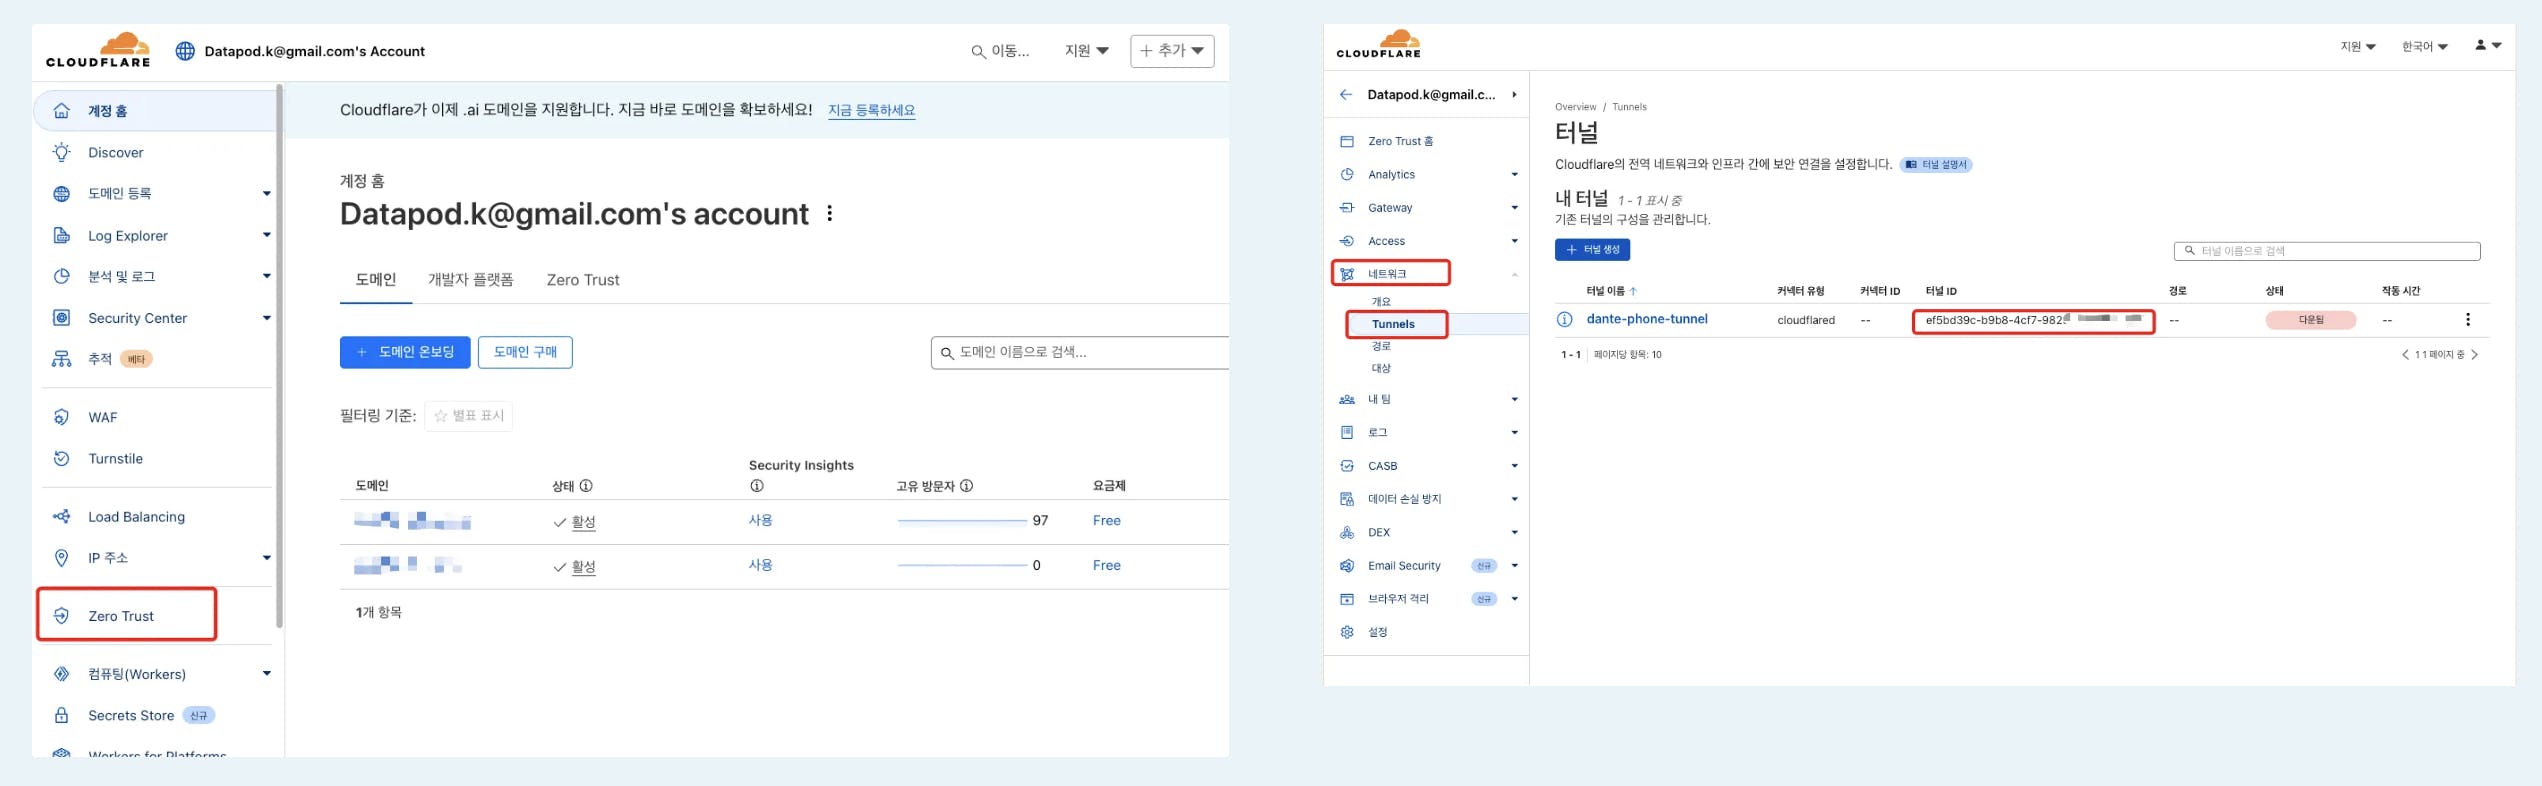2542x786 pixels.
Task: Click the gear icon for 설정
Action: coord(1347,632)
